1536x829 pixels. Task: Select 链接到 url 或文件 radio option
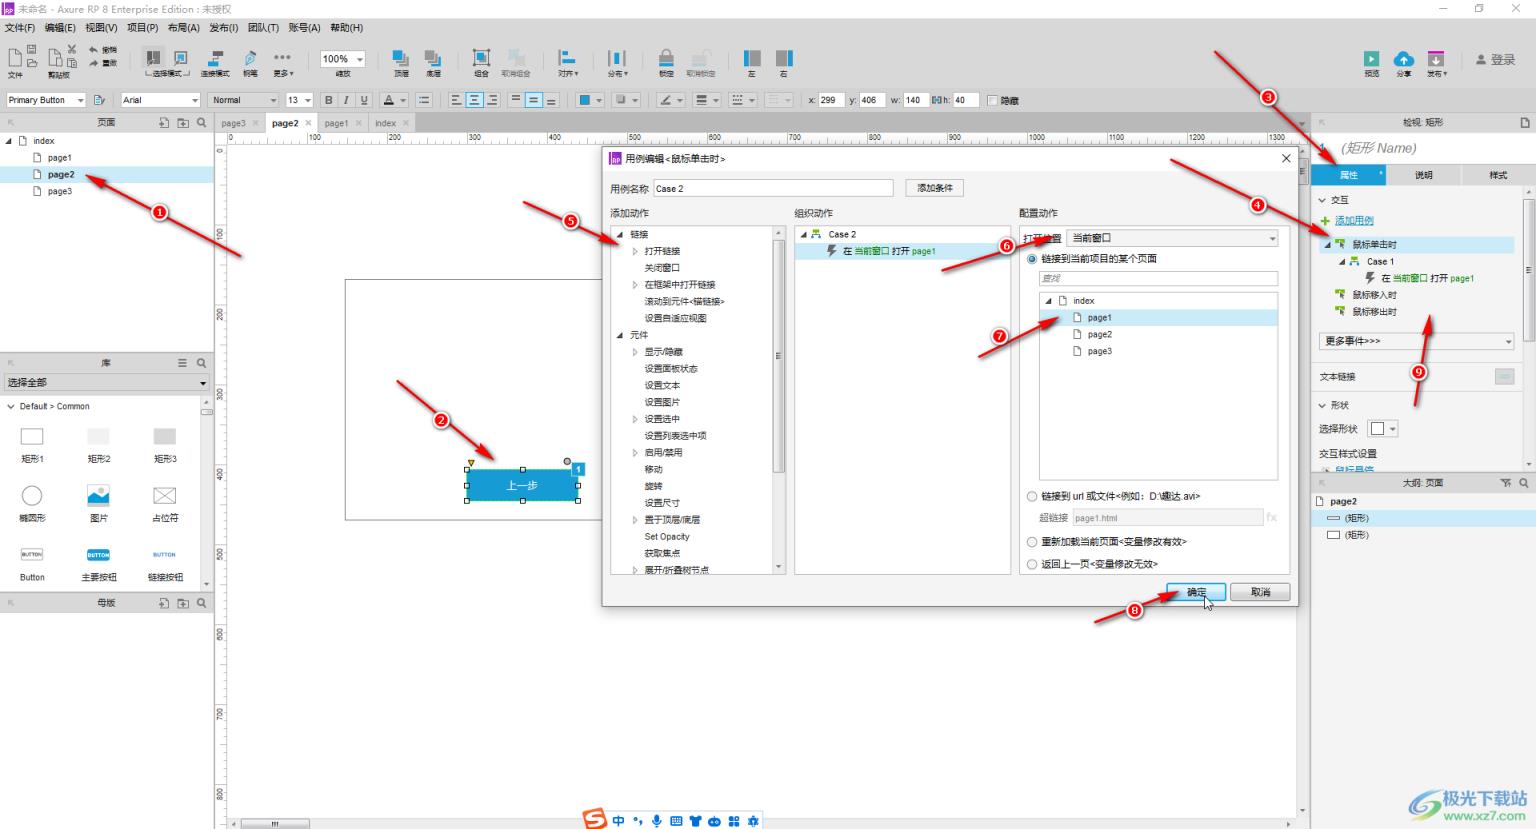click(1033, 496)
